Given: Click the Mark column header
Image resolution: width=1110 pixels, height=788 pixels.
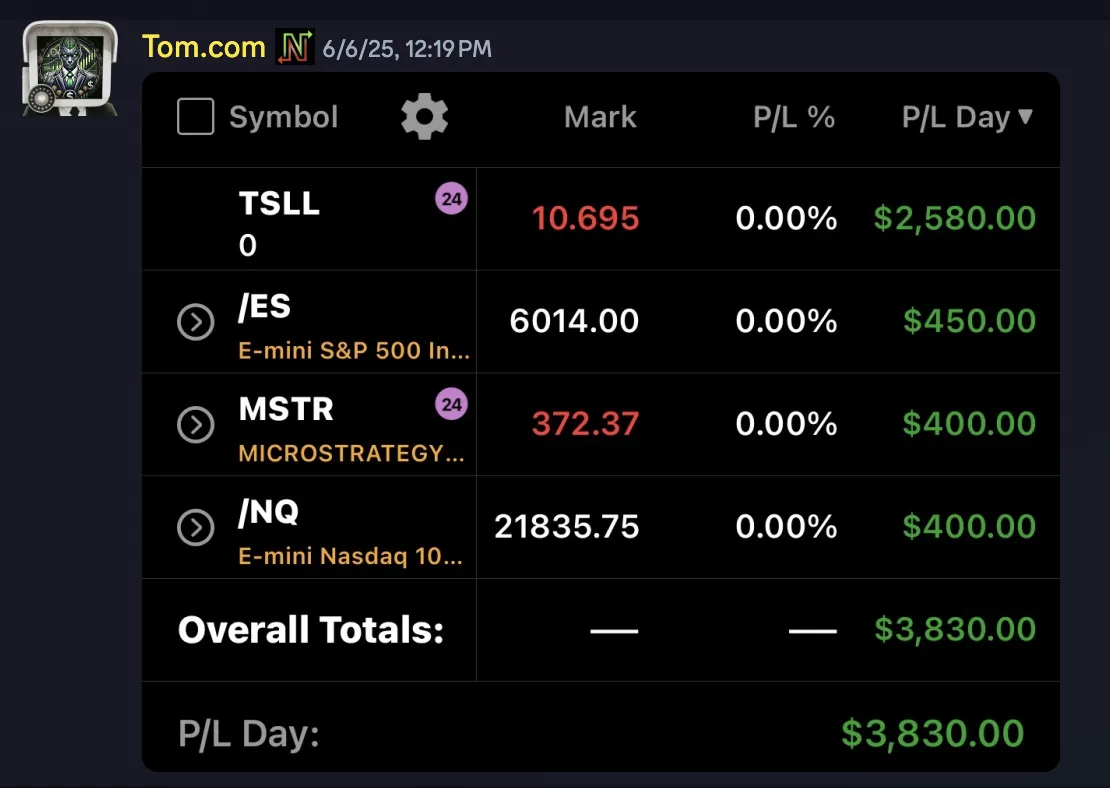Looking at the screenshot, I should (600, 117).
